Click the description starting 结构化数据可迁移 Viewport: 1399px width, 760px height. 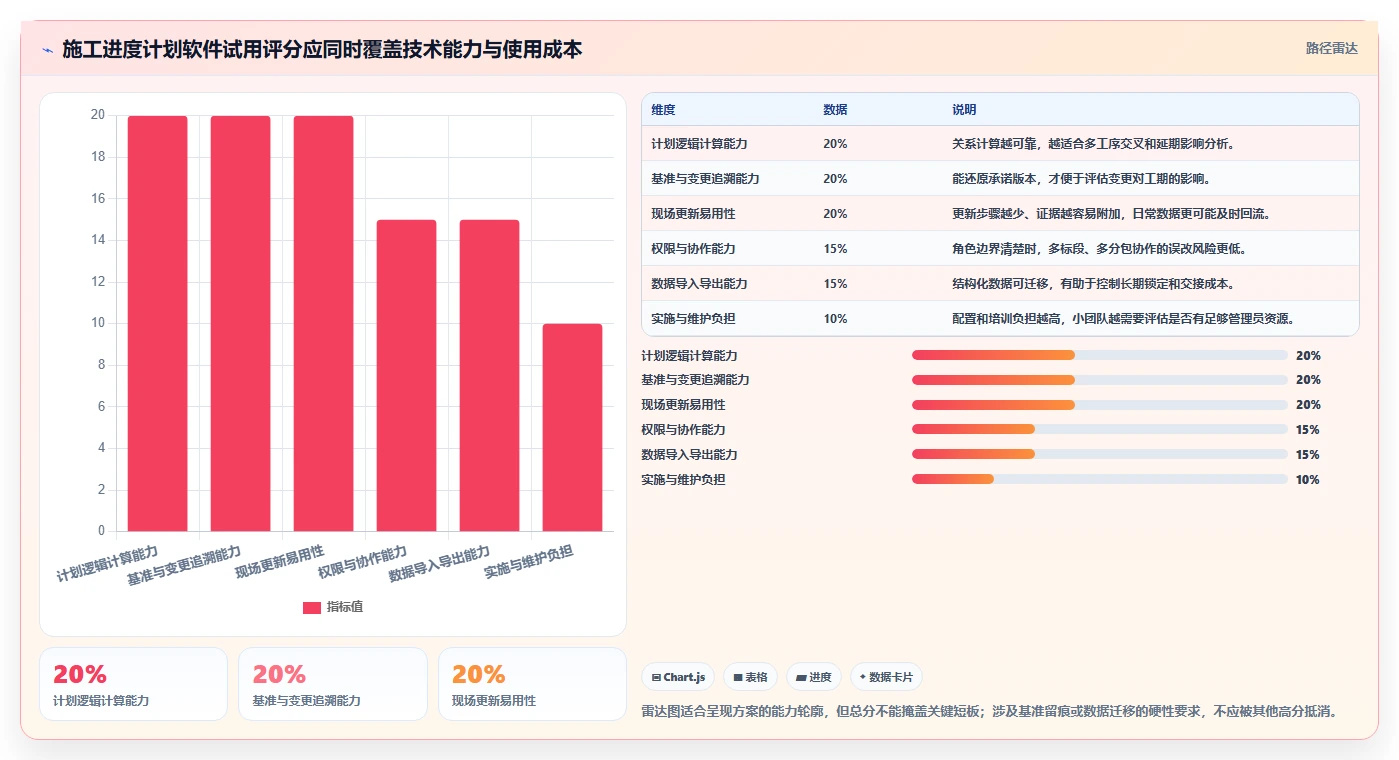point(1093,283)
